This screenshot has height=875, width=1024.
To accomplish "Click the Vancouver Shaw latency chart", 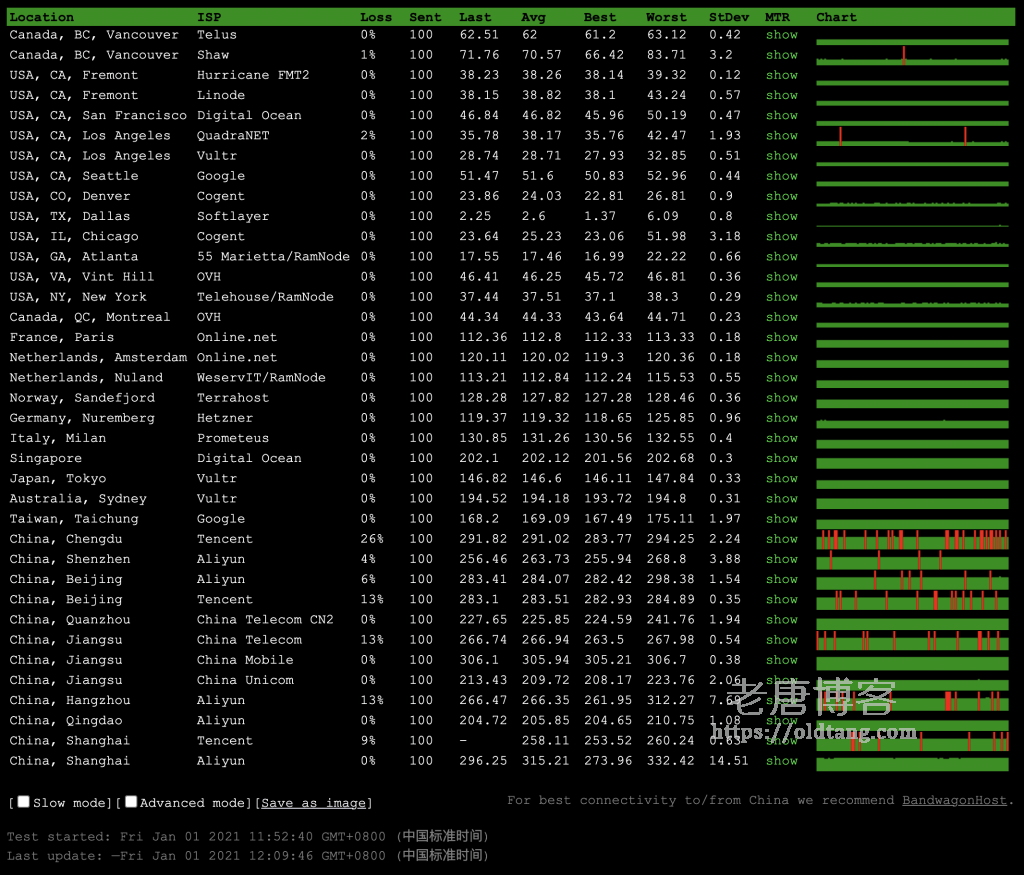I will (912, 56).
